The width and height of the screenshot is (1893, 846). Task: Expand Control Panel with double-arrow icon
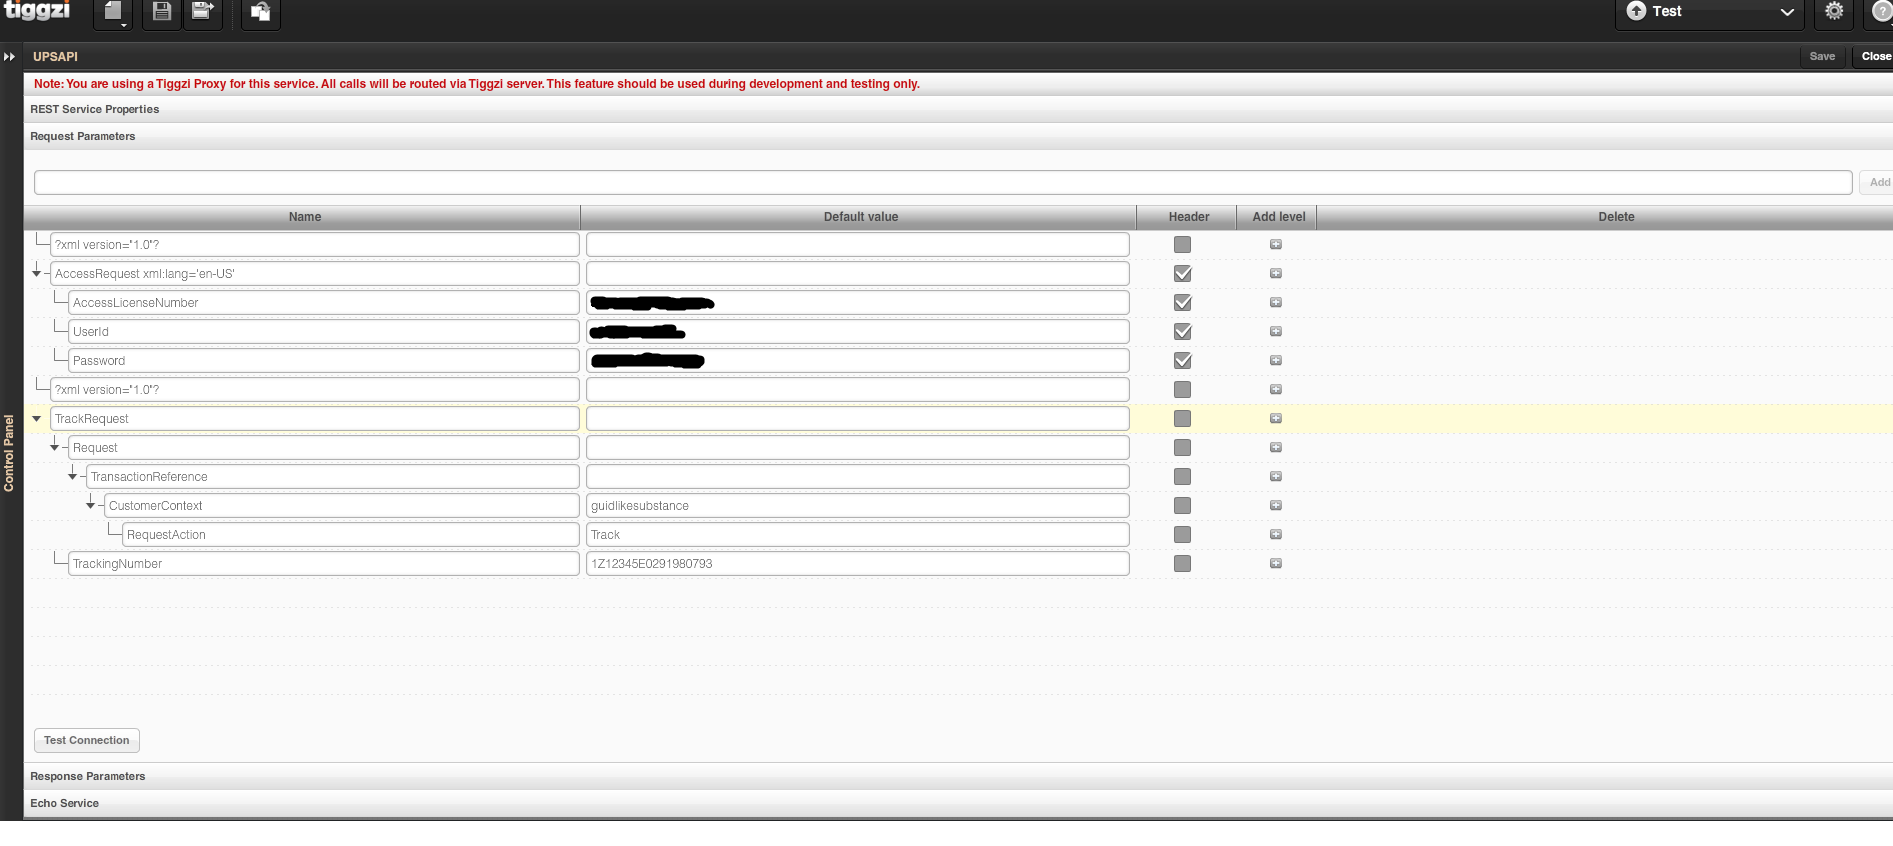click(x=10, y=57)
